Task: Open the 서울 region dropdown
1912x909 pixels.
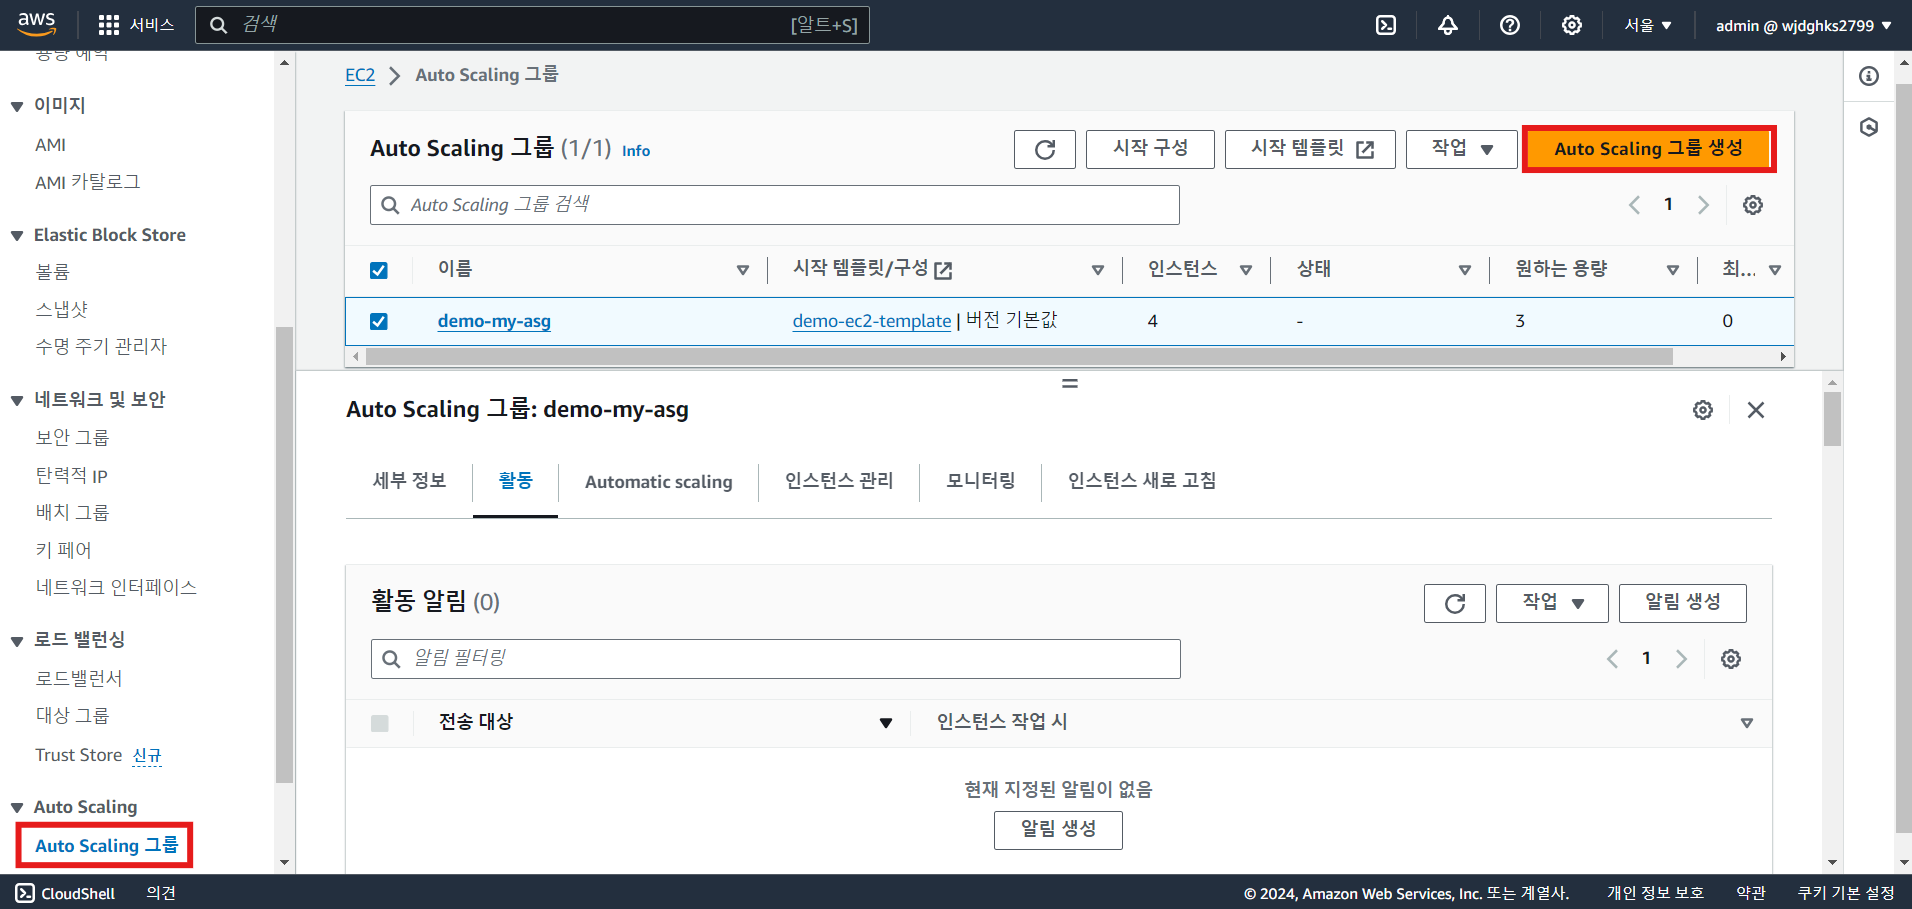Action: (1647, 25)
